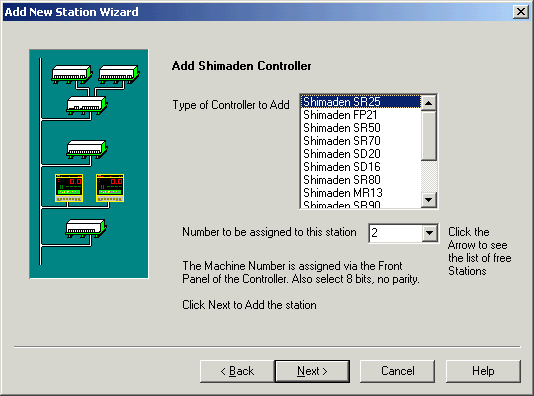Open Help for the wizard
This screenshot has width=534, height=396.
click(x=483, y=371)
